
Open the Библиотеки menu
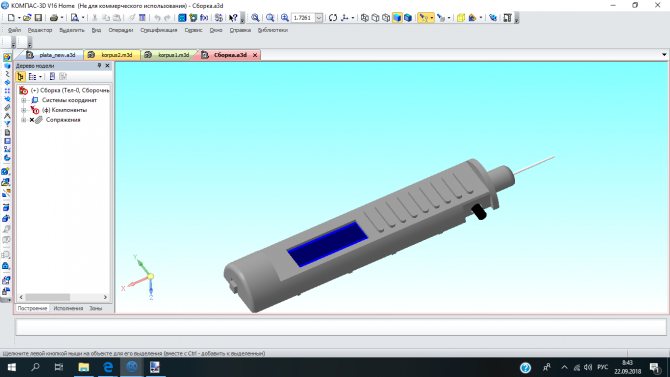click(273, 30)
